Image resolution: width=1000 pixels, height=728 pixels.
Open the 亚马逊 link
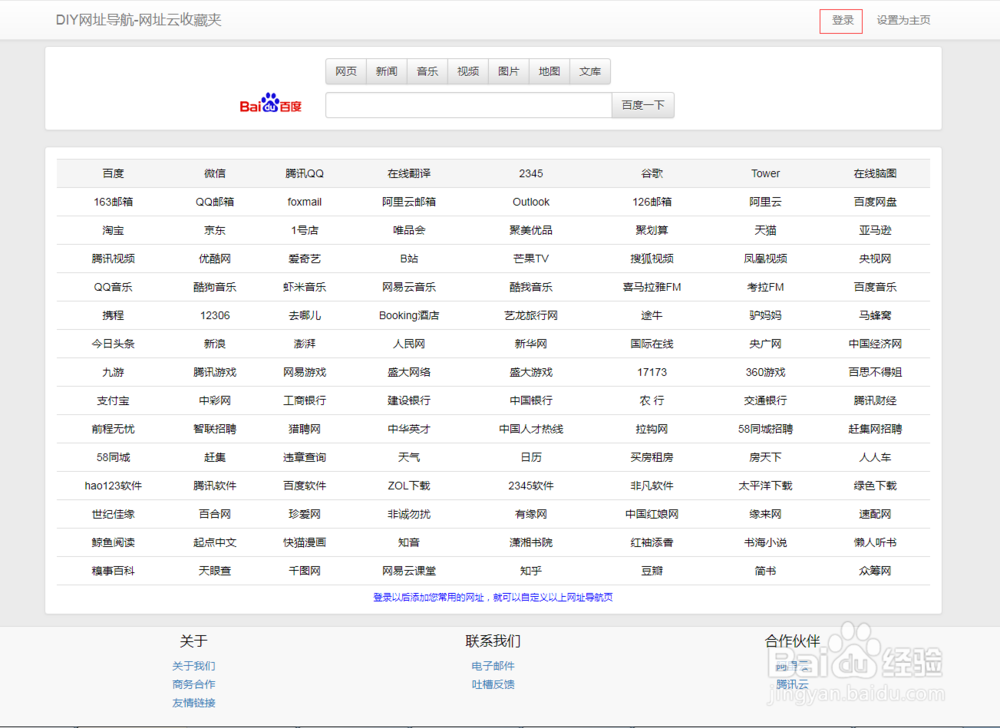point(875,230)
